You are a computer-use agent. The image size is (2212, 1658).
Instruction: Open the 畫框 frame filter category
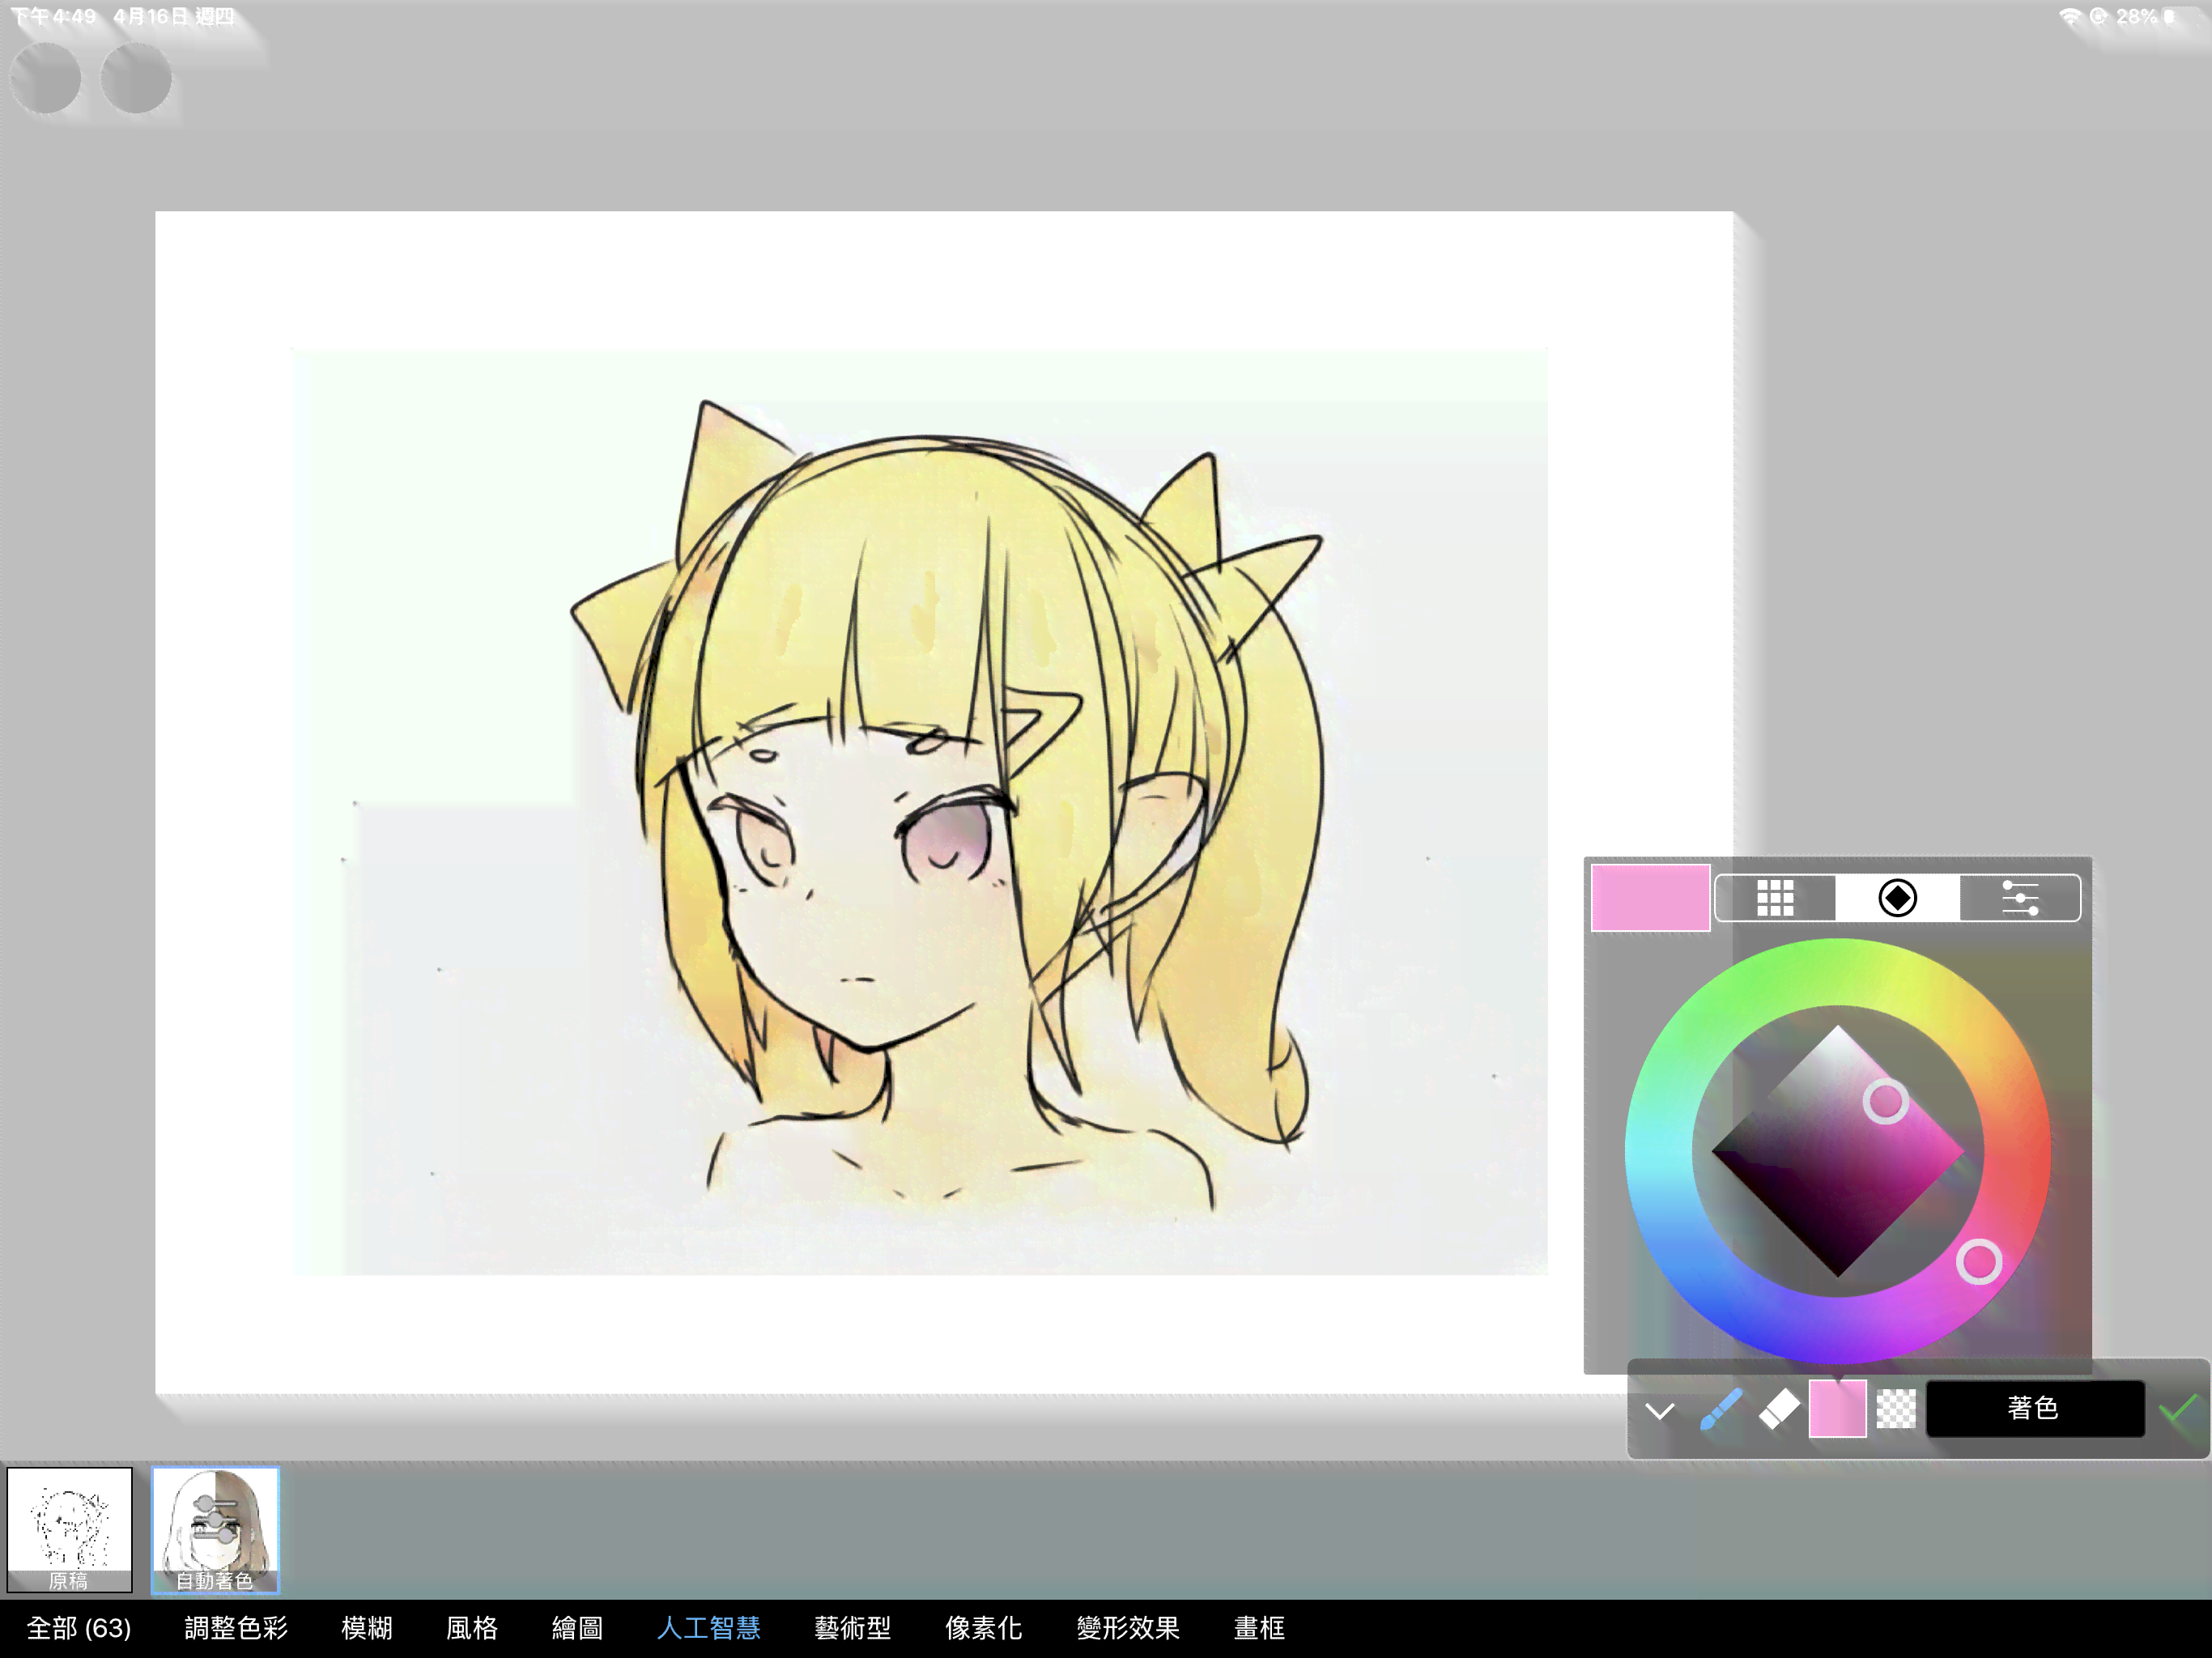pyautogui.click(x=1259, y=1628)
